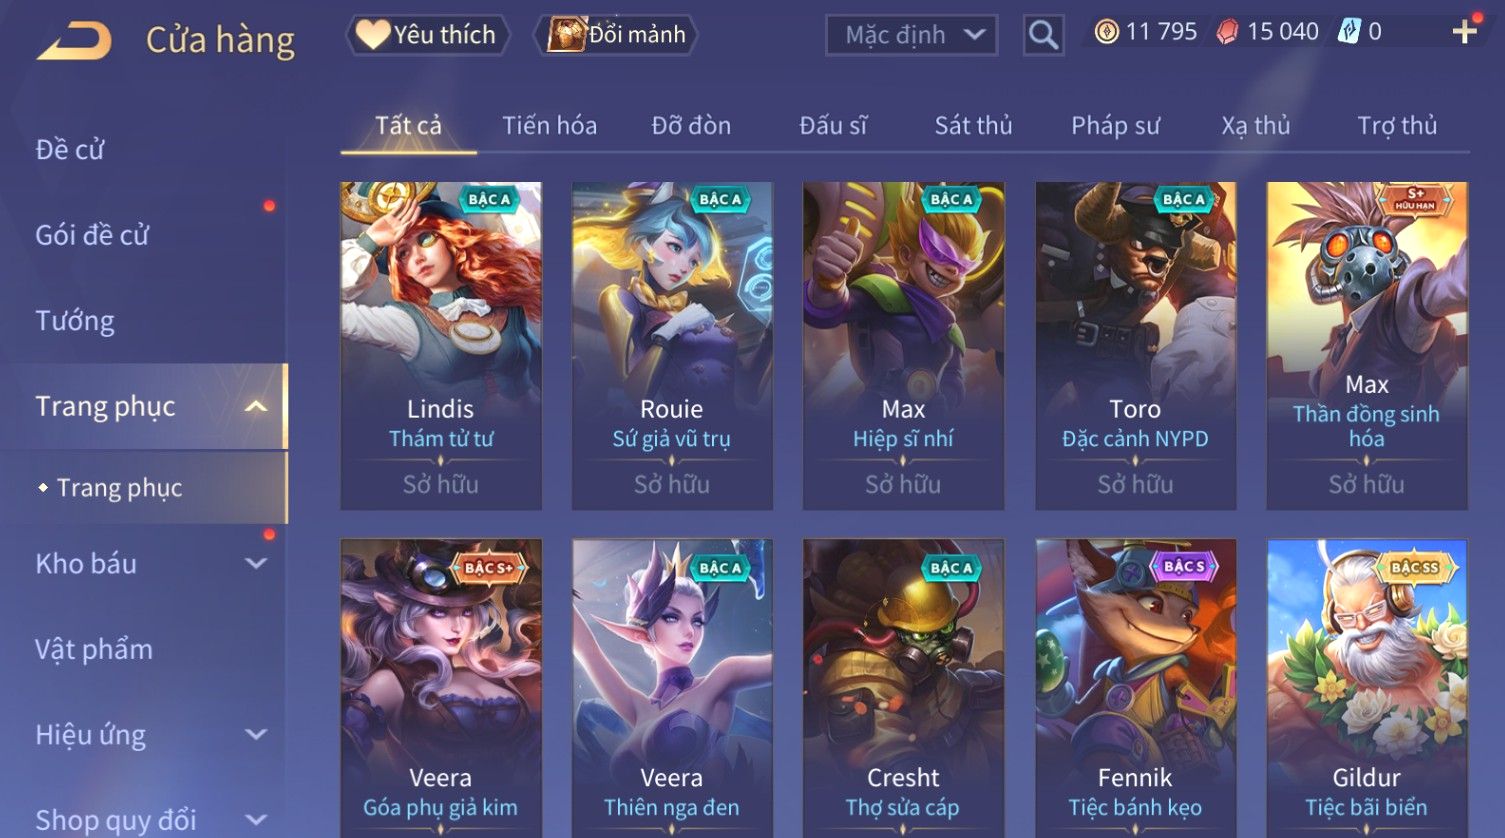
Task: Expand the Hiệu ứng sidebar section
Action: pyautogui.click(x=257, y=734)
